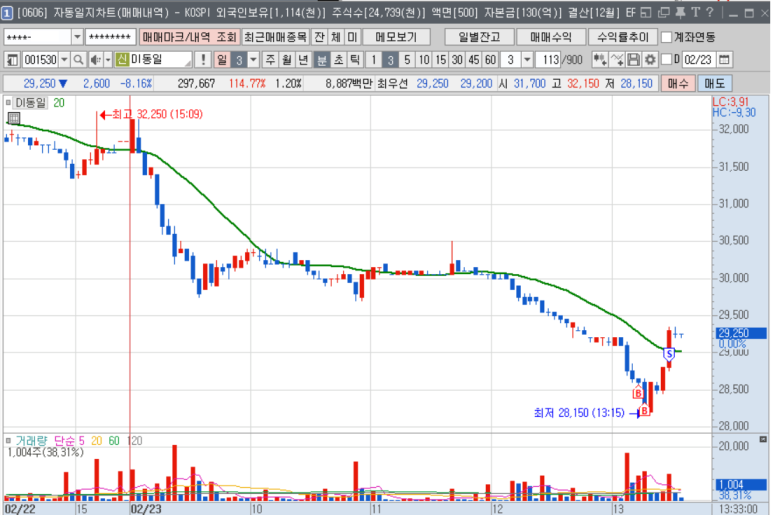Click the T font size icon in title bar
The width and height of the screenshot is (773, 515).
coord(695,12)
